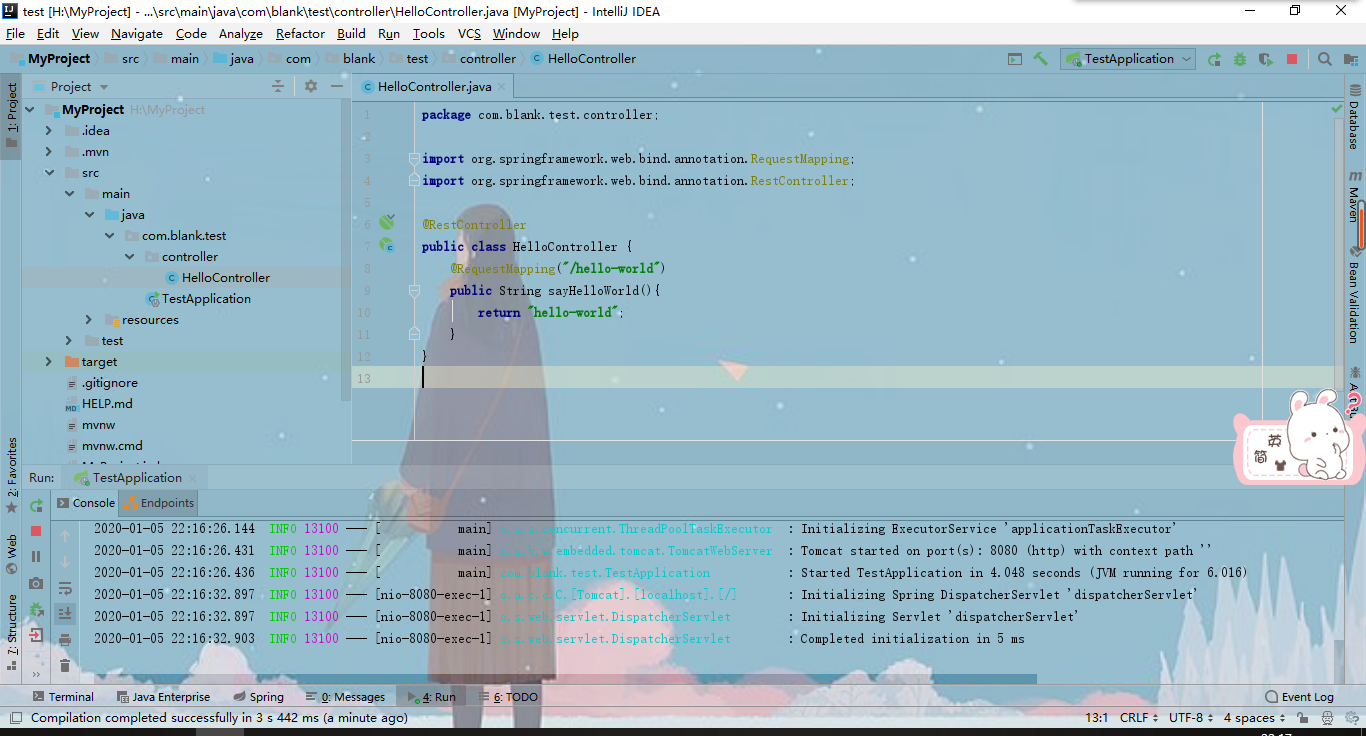Select the Console tab

[86, 503]
